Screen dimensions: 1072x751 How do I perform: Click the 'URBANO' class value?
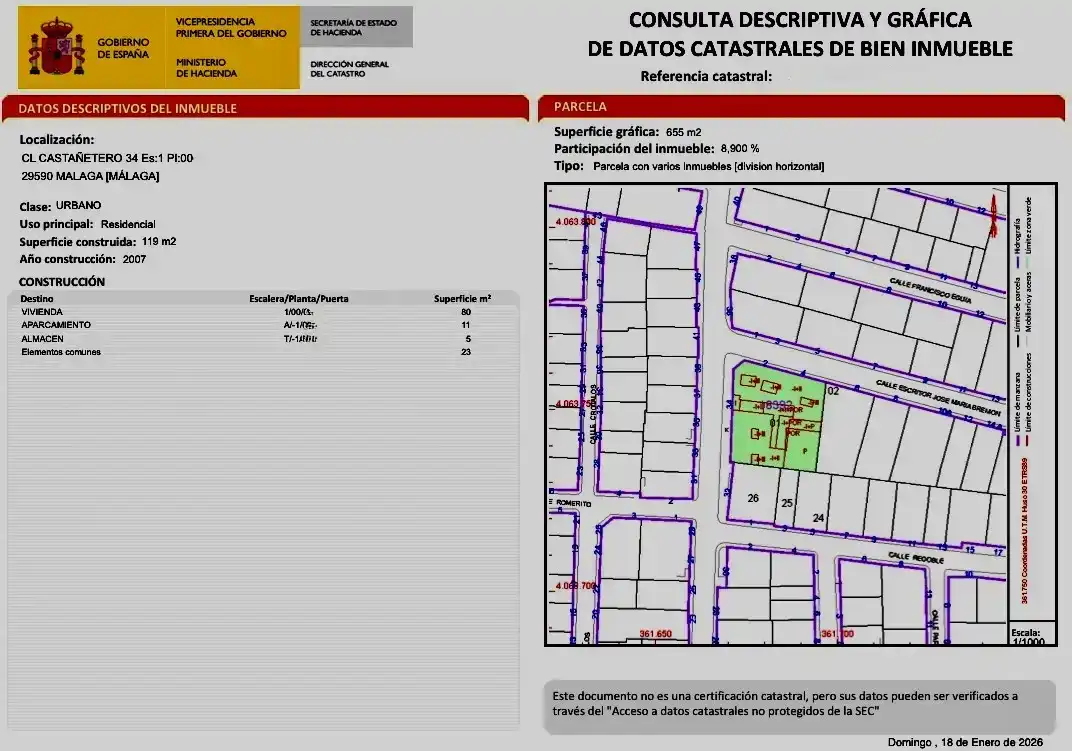(x=79, y=205)
